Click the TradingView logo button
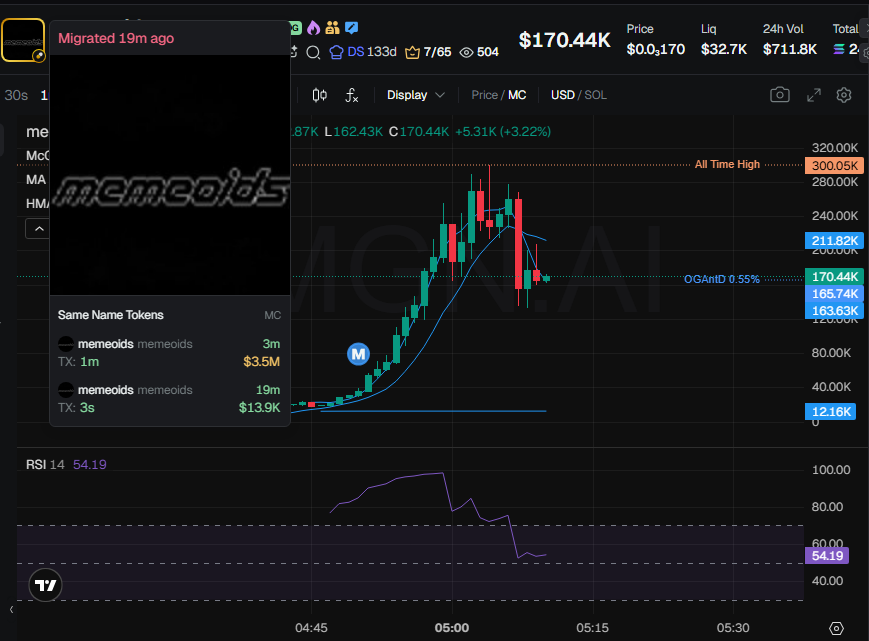Viewport: 869px width, 641px height. (x=45, y=585)
